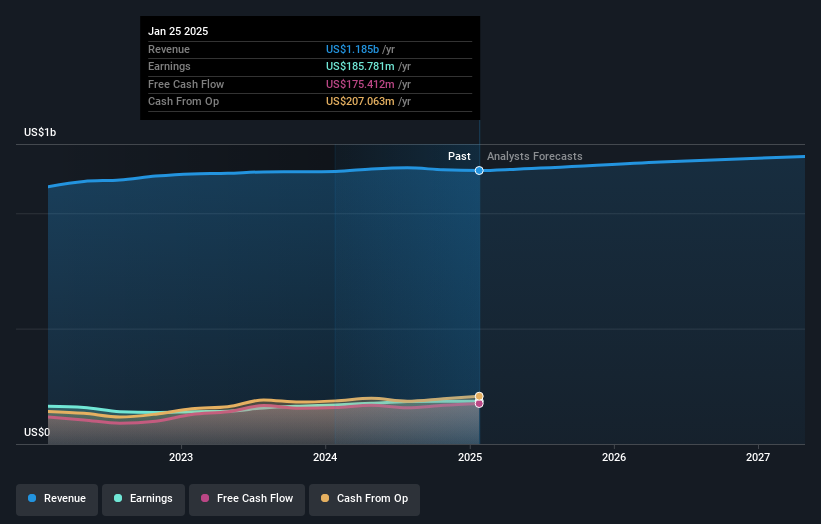Click the orange Cash From Op data point

[479, 396]
